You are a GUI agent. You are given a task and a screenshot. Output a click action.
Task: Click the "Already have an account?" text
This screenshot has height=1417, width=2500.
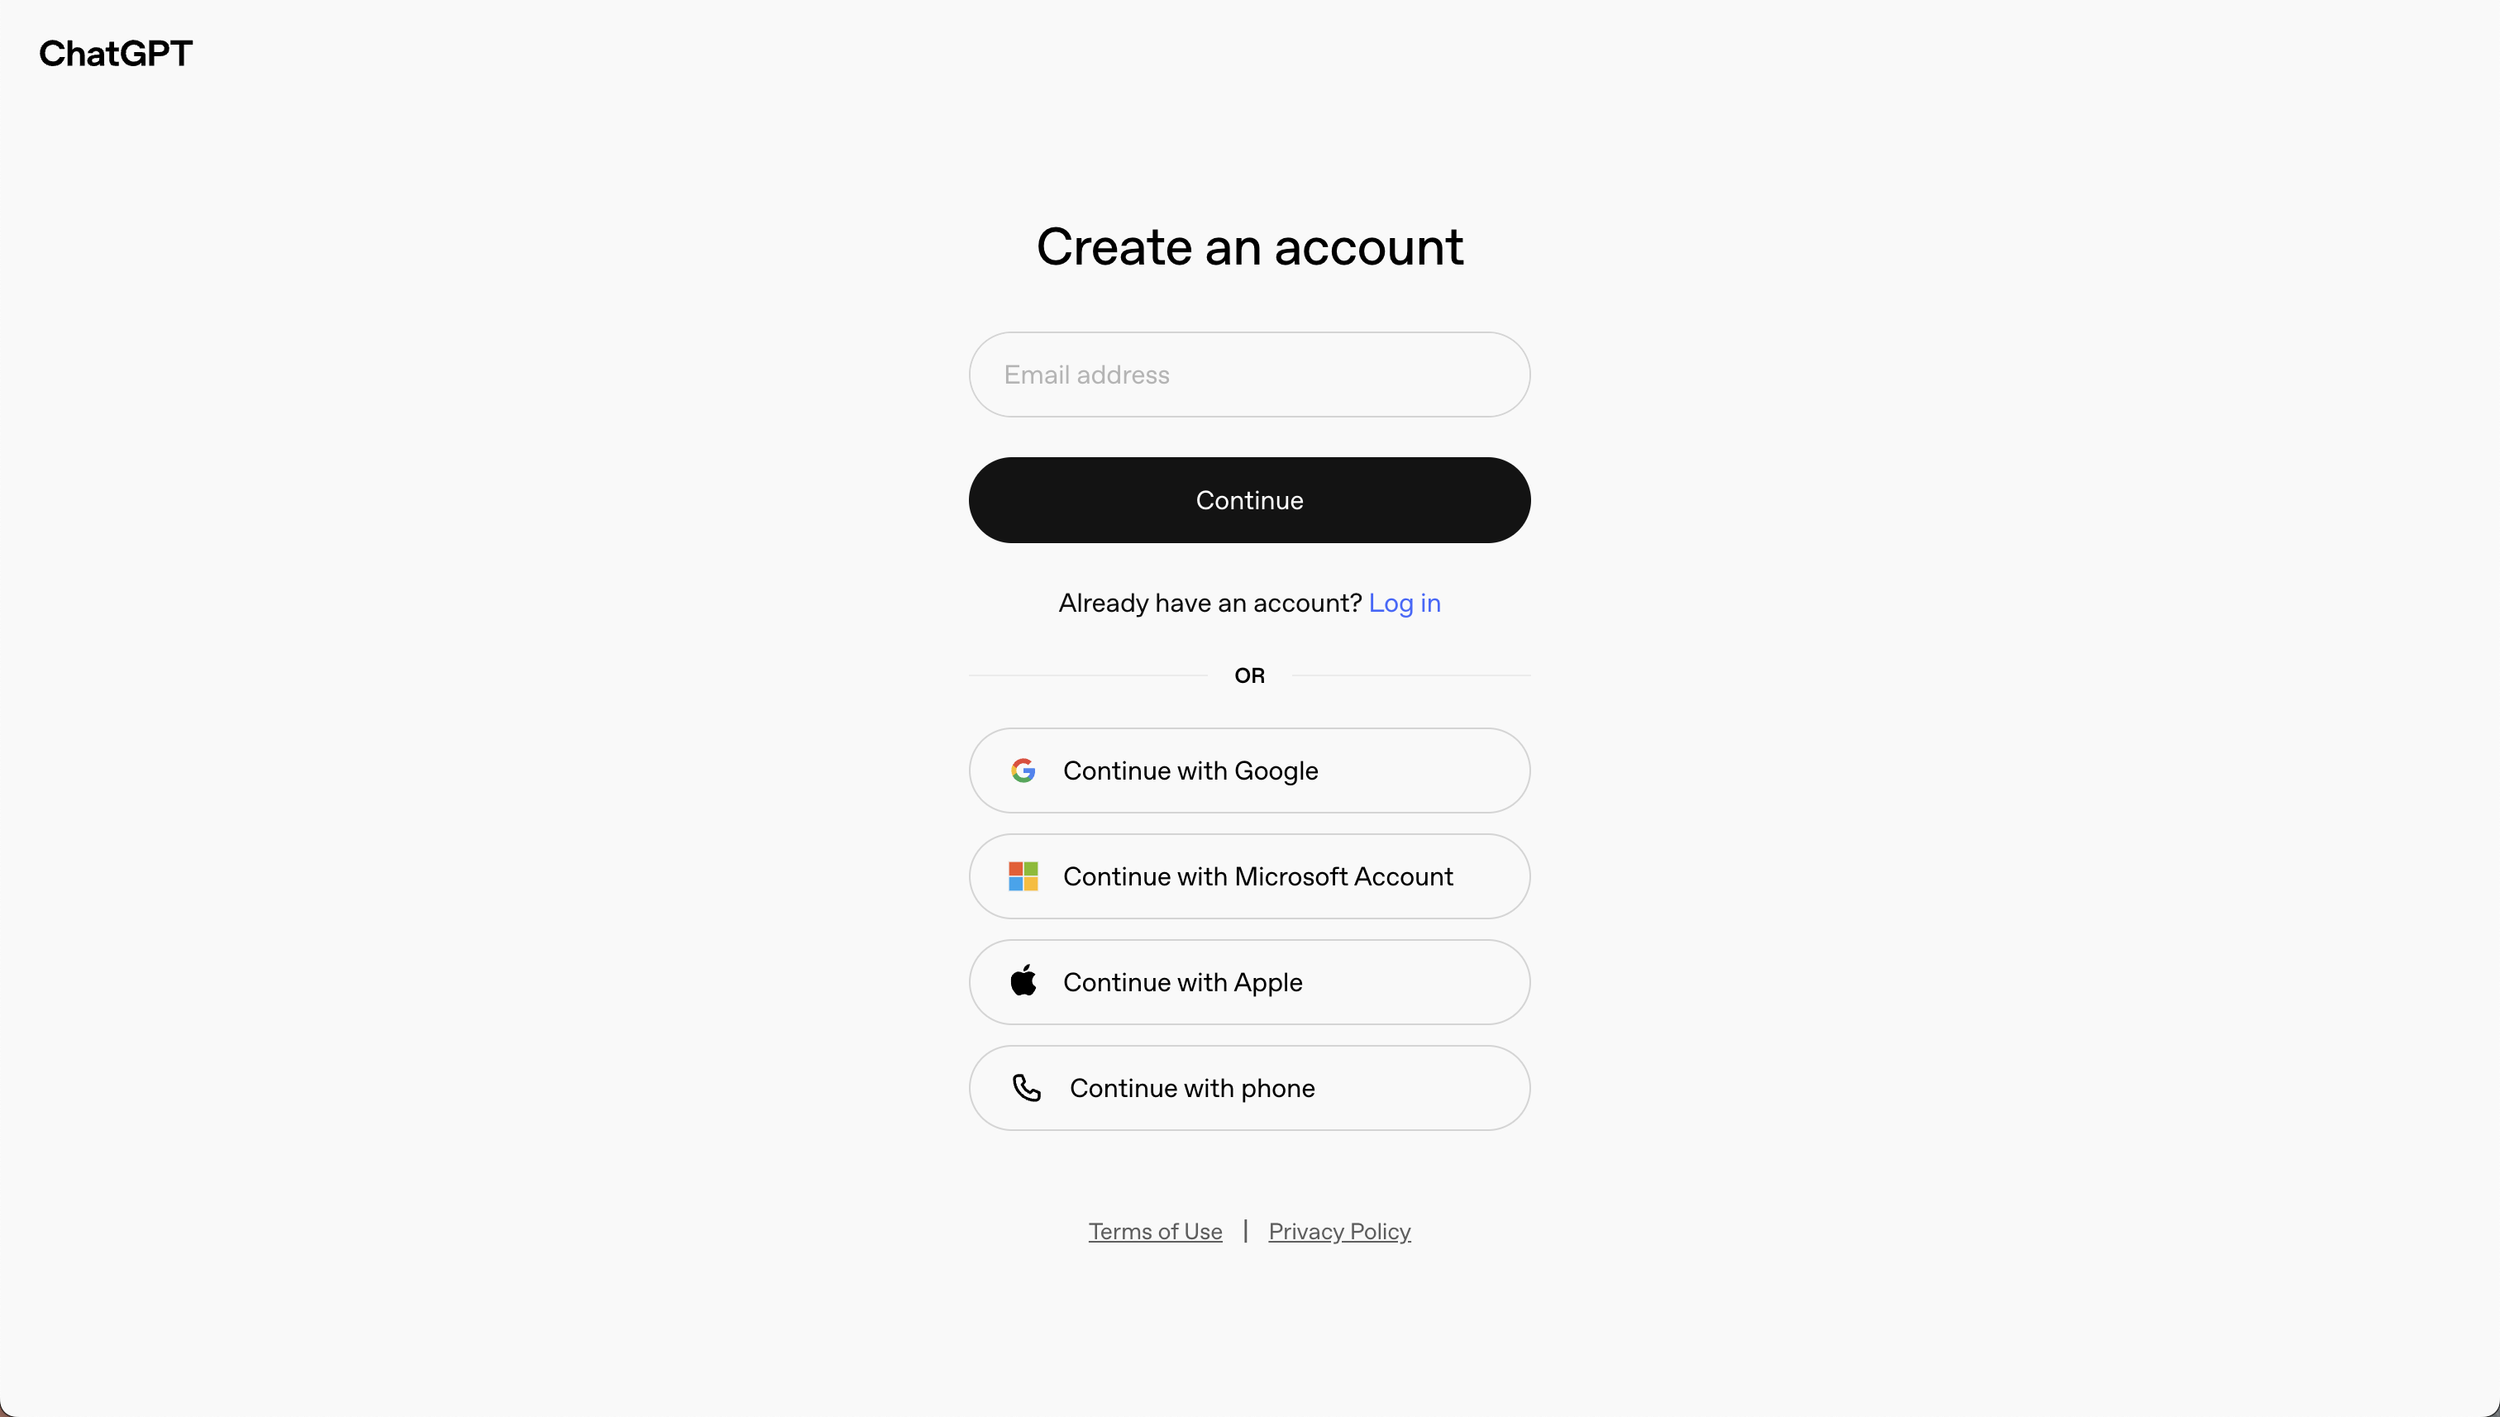click(1210, 603)
